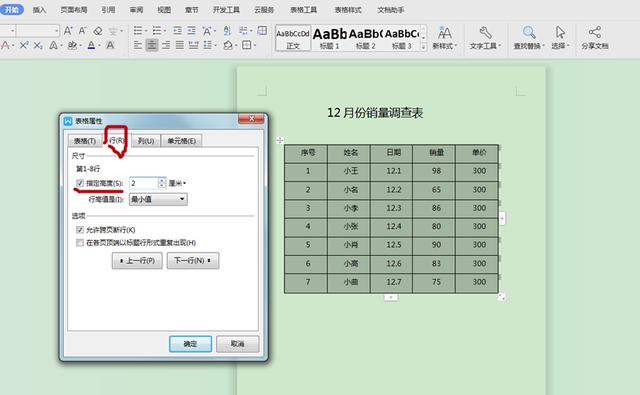Image resolution: width=640 pixels, height=395 pixels.
Task: Click the 下一行(N) next row button
Action: (x=193, y=261)
